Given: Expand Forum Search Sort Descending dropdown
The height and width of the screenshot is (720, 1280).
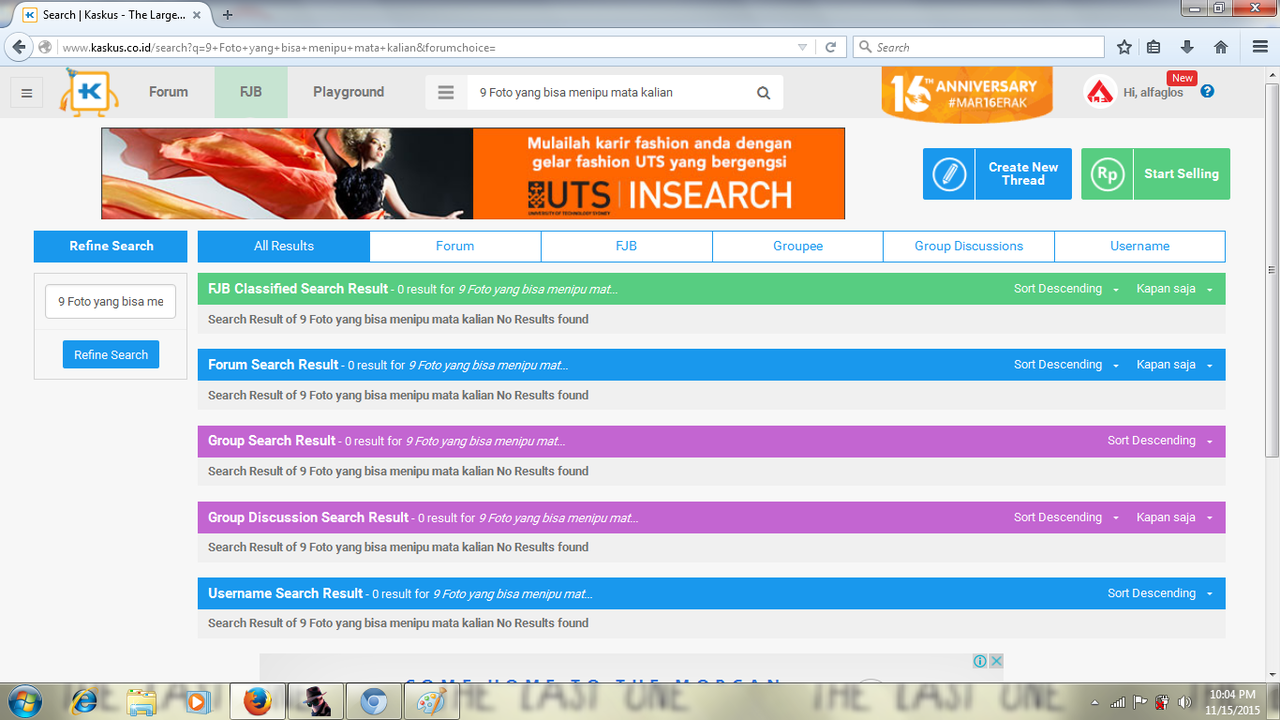Looking at the screenshot, I should [x=1066, y=365].
